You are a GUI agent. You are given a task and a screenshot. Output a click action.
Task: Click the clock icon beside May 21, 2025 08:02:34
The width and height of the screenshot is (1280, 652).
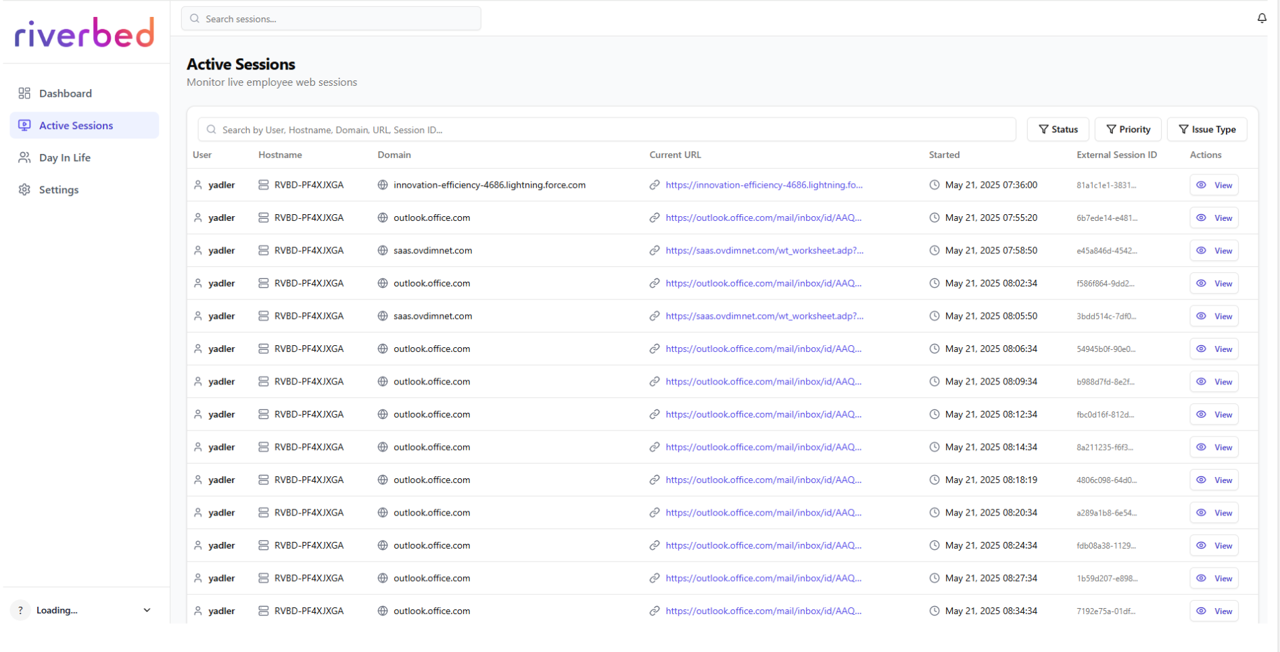point(935,283)
